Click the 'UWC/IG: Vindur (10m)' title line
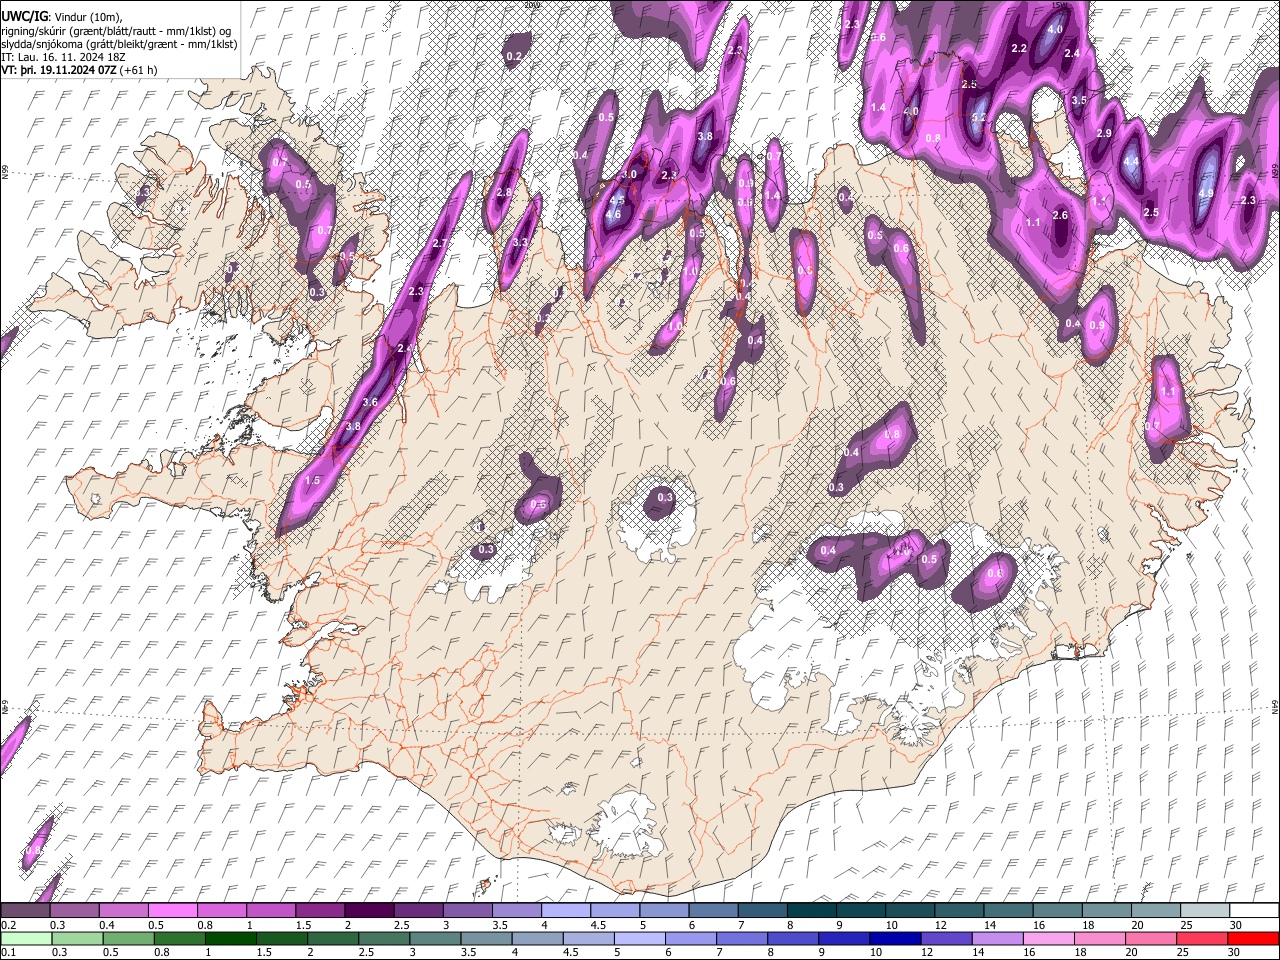Image resolution: width=1280 pixels, height=960 pixels. click(62, 16)
